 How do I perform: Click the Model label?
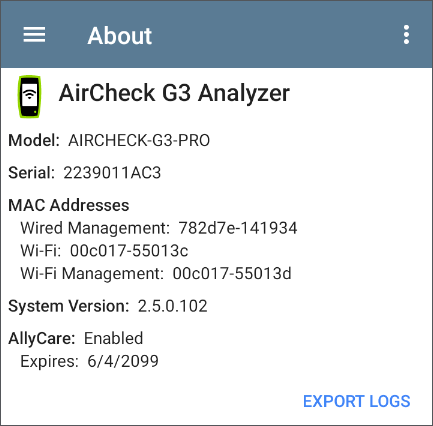pos(34,140)
